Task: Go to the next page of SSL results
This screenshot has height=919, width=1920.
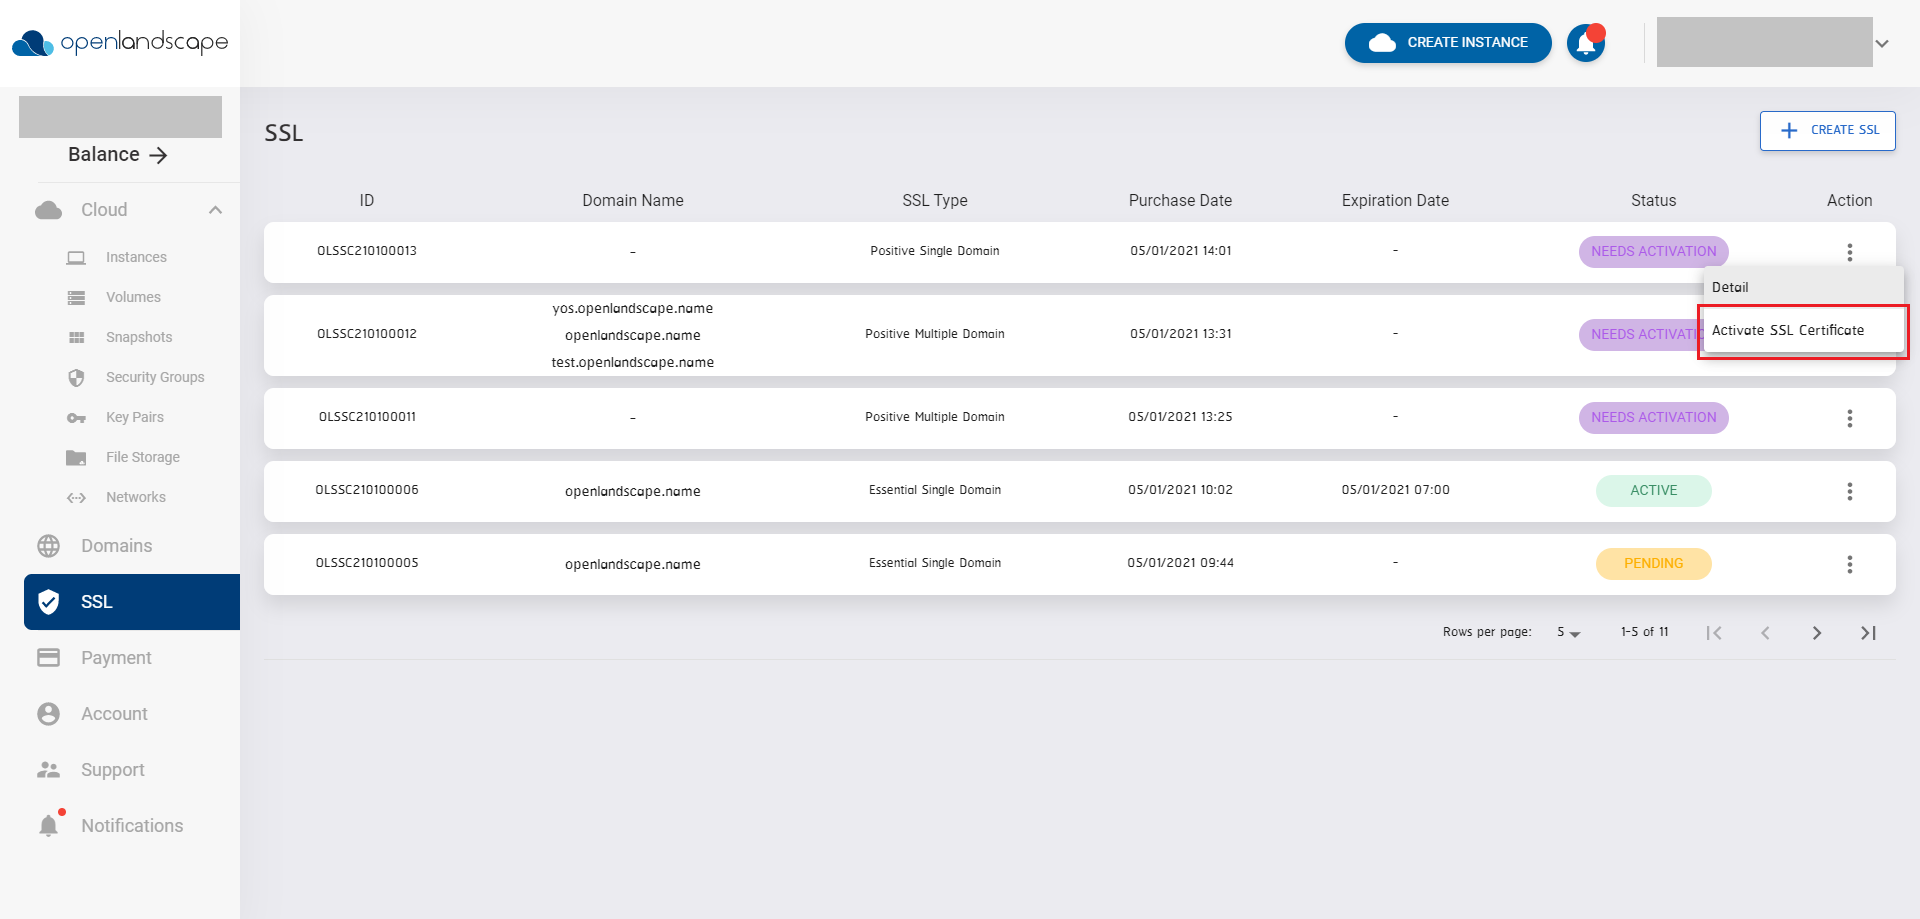Action: pos(1817,632)
